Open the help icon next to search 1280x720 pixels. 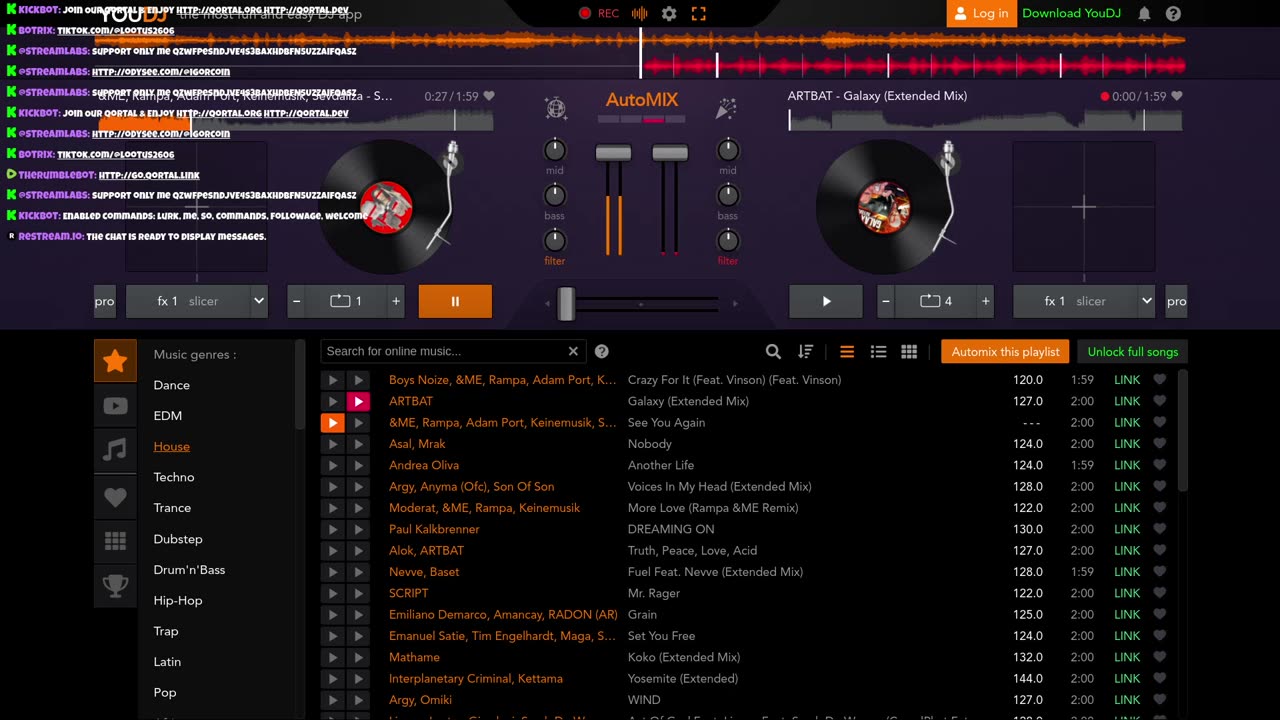602,351
